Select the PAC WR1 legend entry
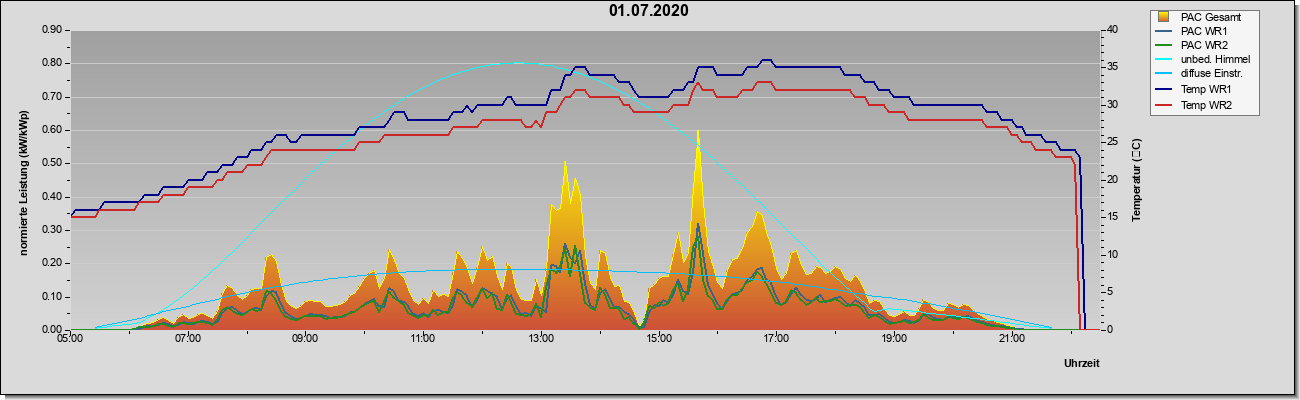This screenshot has width=1300, height=400. coord(1201,31)
